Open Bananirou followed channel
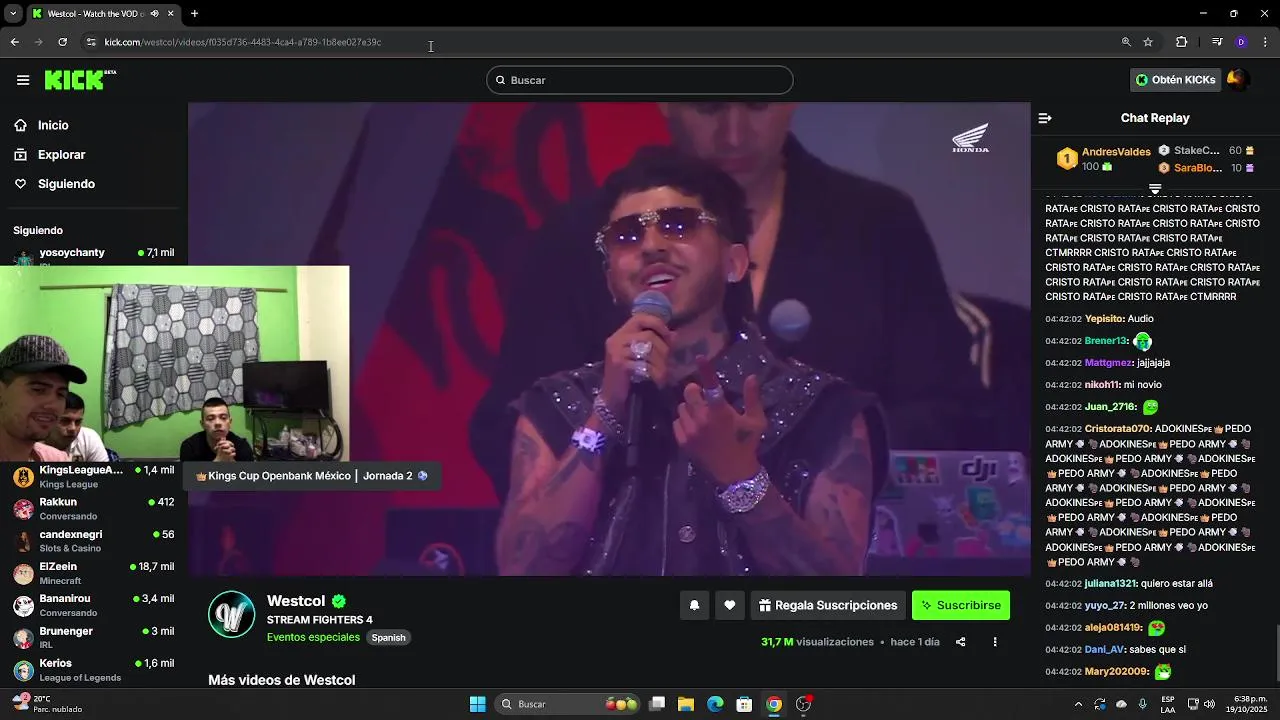 tap(93, 605)
